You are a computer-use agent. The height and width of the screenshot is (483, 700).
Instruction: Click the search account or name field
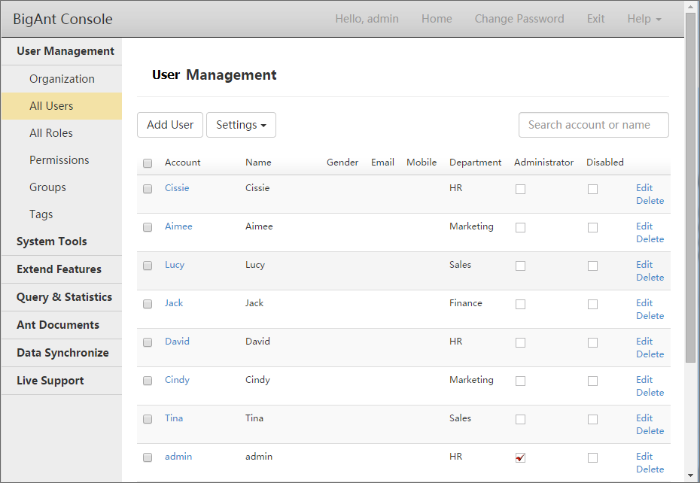click(x=593, y=125)
